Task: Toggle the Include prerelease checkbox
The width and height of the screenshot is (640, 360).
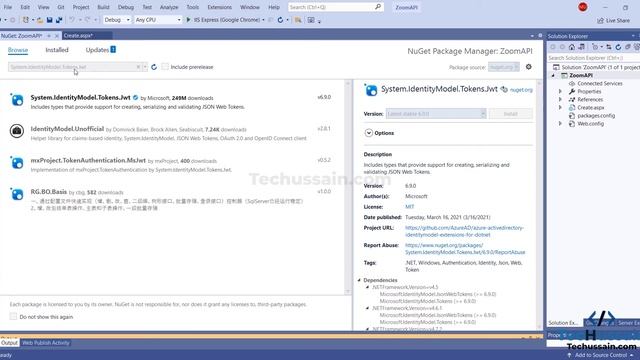Action: [x=165, y=67]
